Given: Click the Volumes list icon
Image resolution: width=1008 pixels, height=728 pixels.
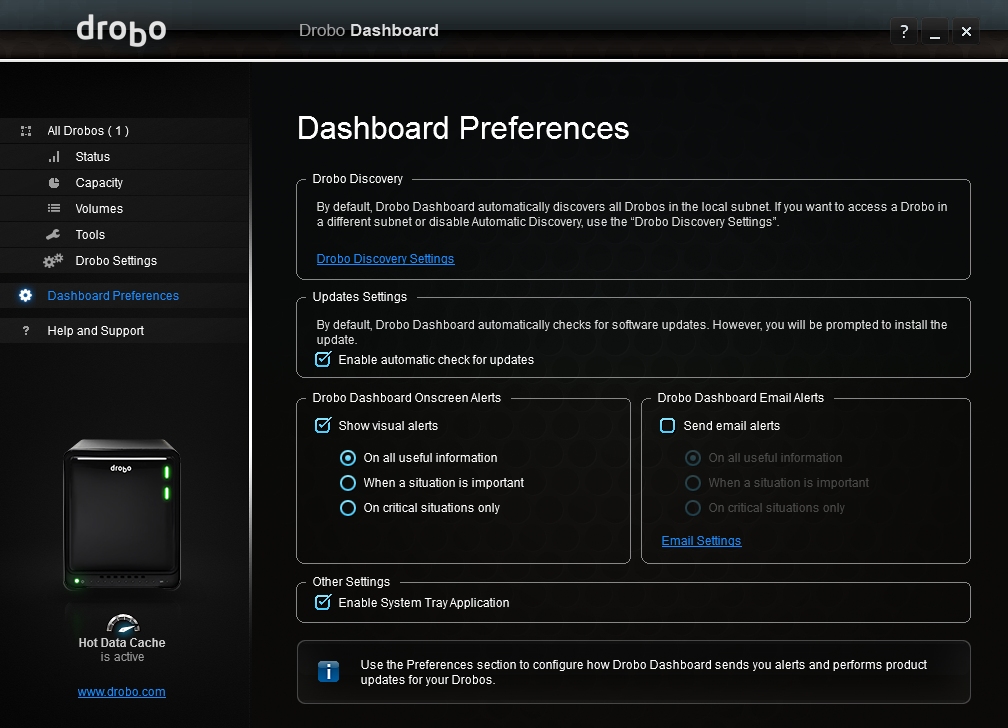Looking at the screenshot, I should pyautogui.click(x=54, y=209).
